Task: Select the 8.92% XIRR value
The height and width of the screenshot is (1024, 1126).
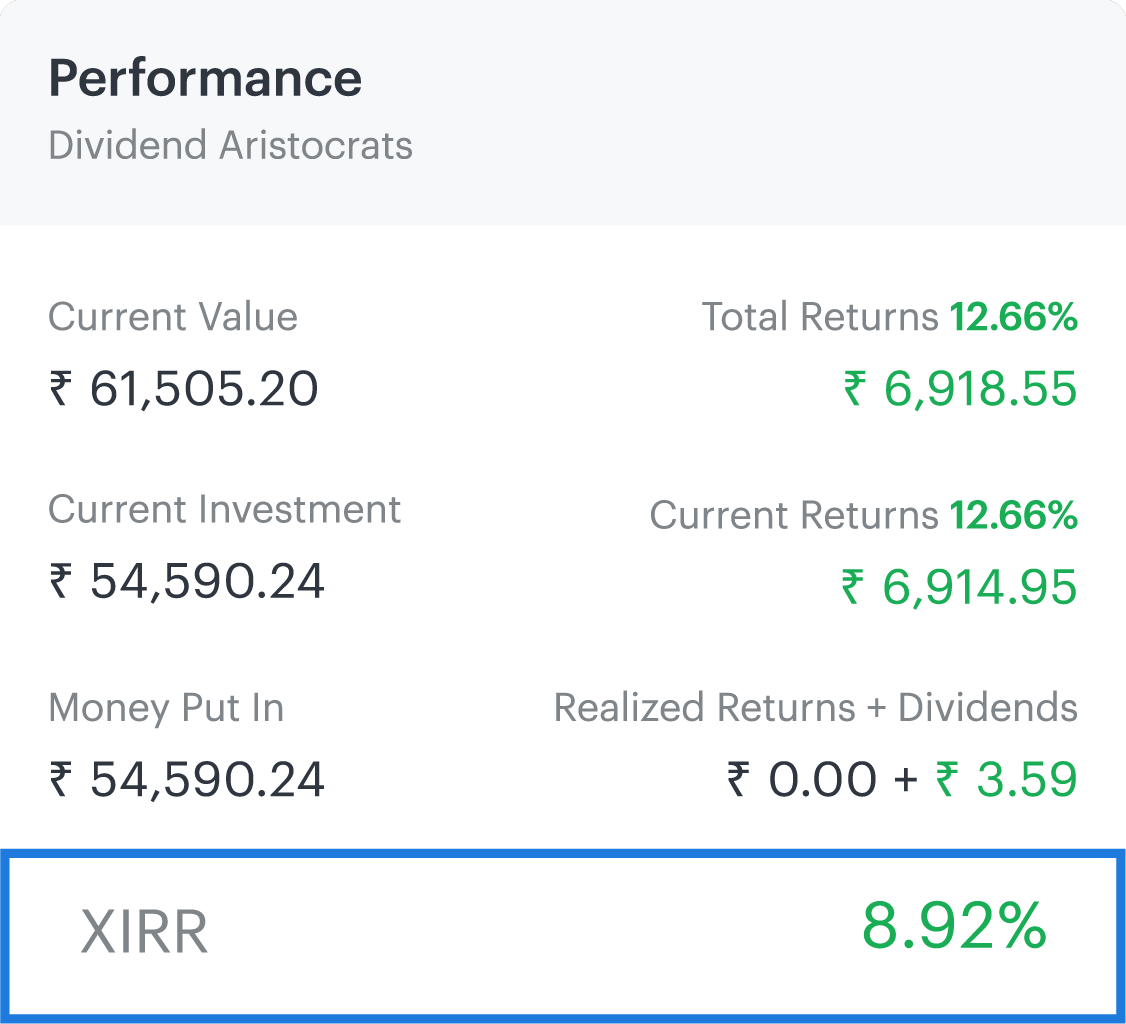Action: [954, 927]
